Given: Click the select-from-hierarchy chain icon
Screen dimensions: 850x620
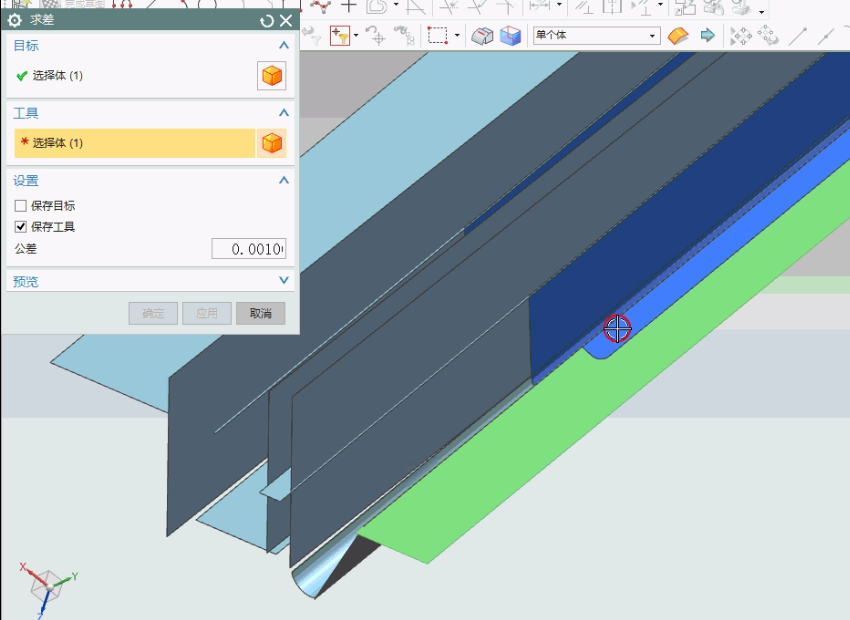Looking at the screenshot, I should point(404,36).
